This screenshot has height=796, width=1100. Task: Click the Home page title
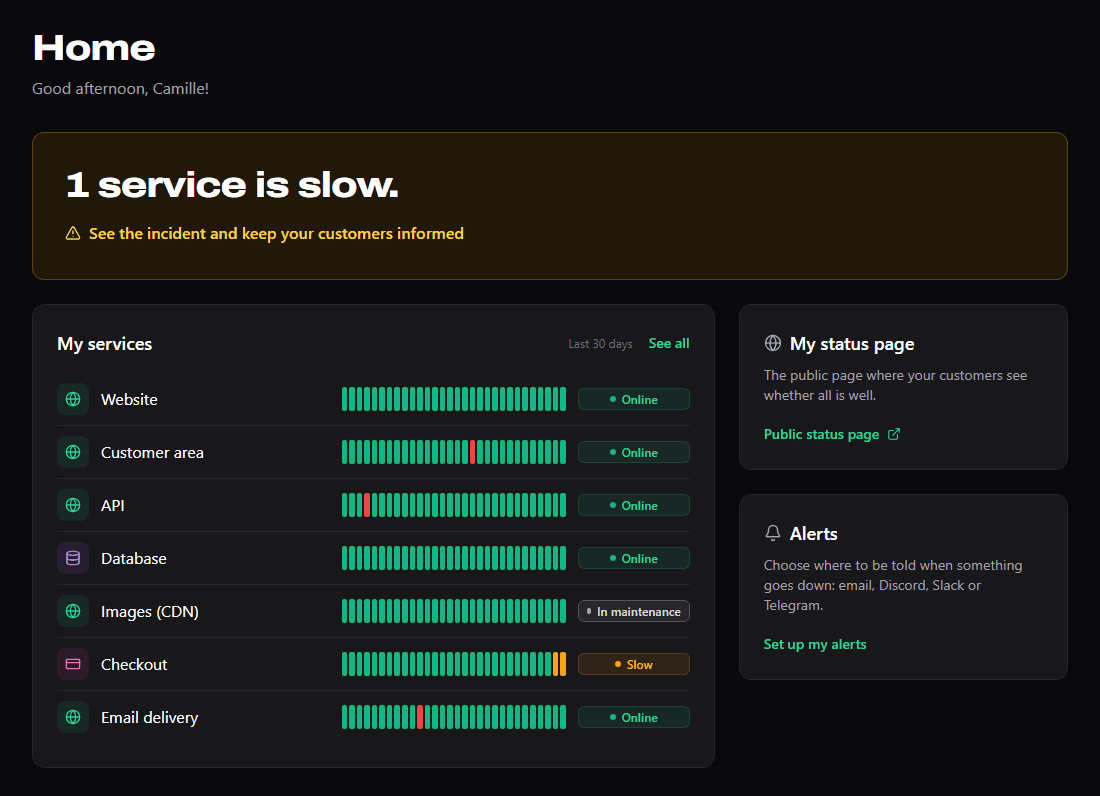(x=94, y=48)
